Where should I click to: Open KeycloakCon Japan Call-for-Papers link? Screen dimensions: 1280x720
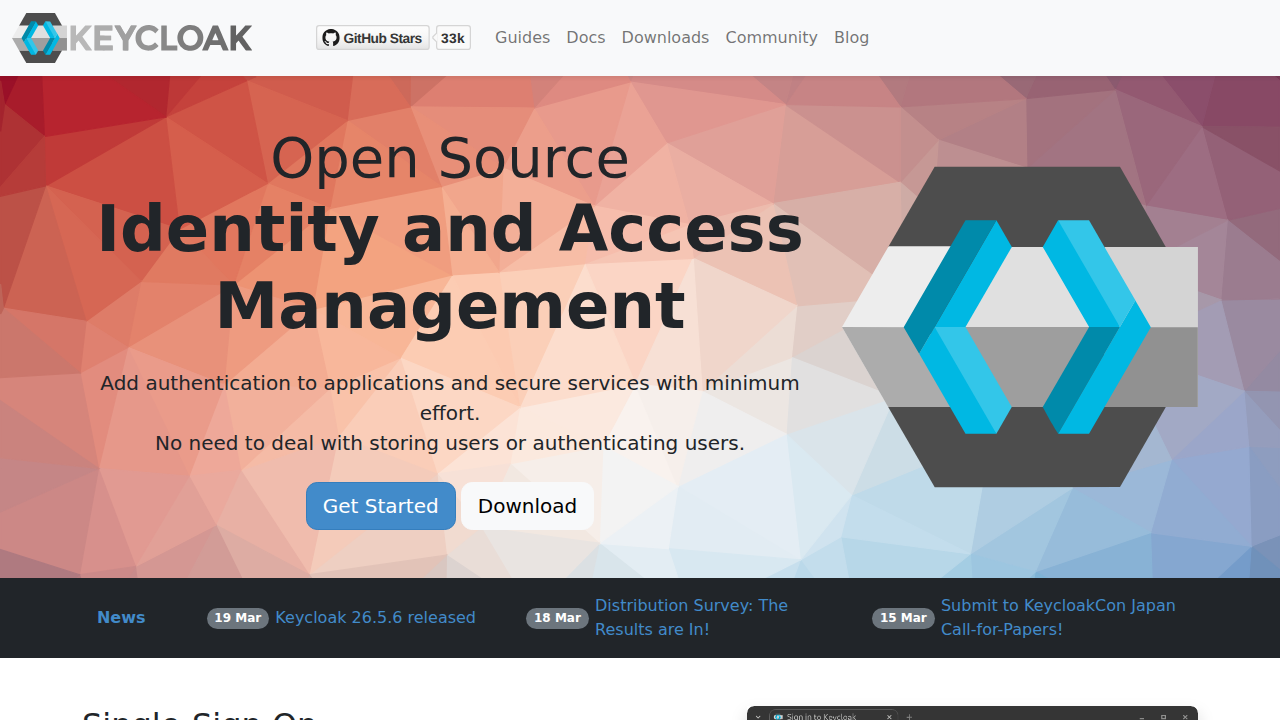click(x=1057, y=618)
